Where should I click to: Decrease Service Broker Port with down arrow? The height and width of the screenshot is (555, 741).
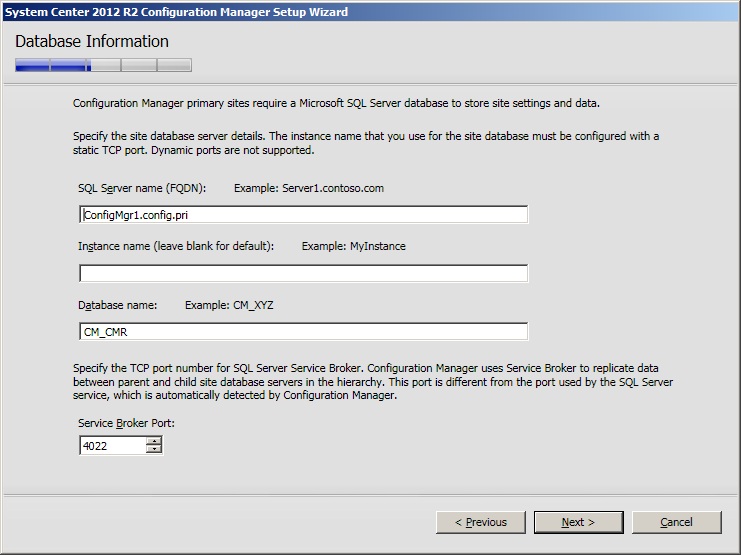154,449
